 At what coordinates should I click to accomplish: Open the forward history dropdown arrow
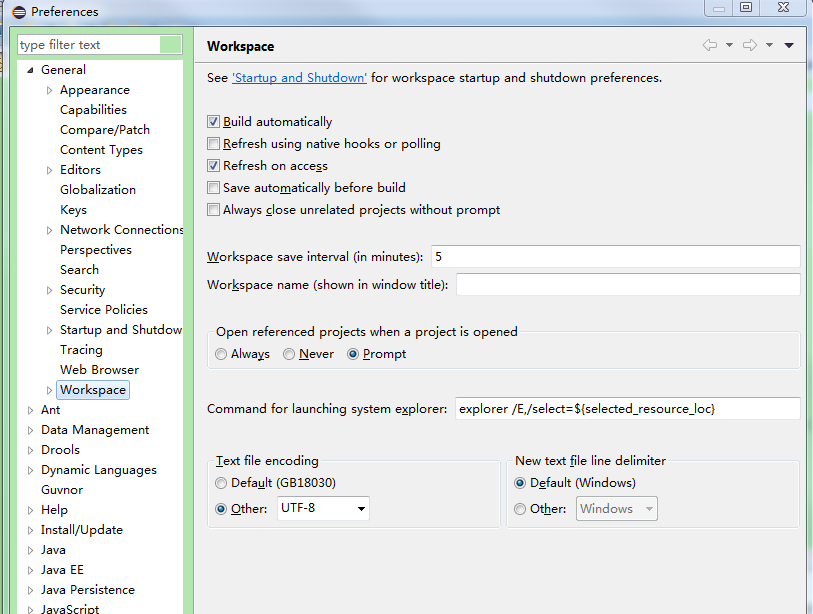pos(769,45)
